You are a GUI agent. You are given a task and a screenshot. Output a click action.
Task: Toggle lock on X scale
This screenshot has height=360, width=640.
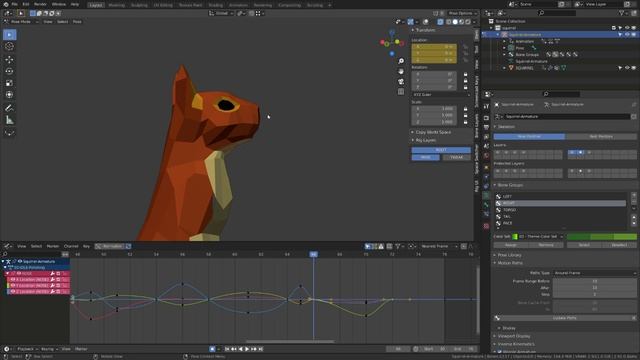pos(465,109)
